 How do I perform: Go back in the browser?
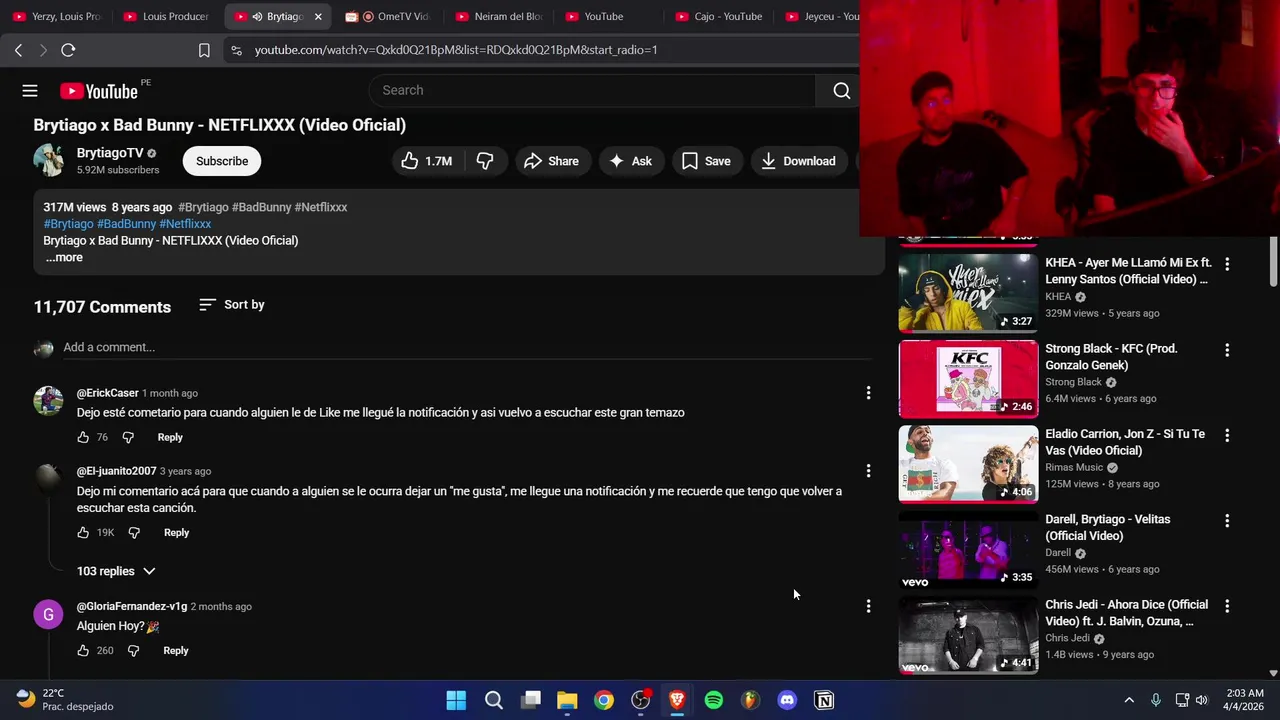click(18, 50)
